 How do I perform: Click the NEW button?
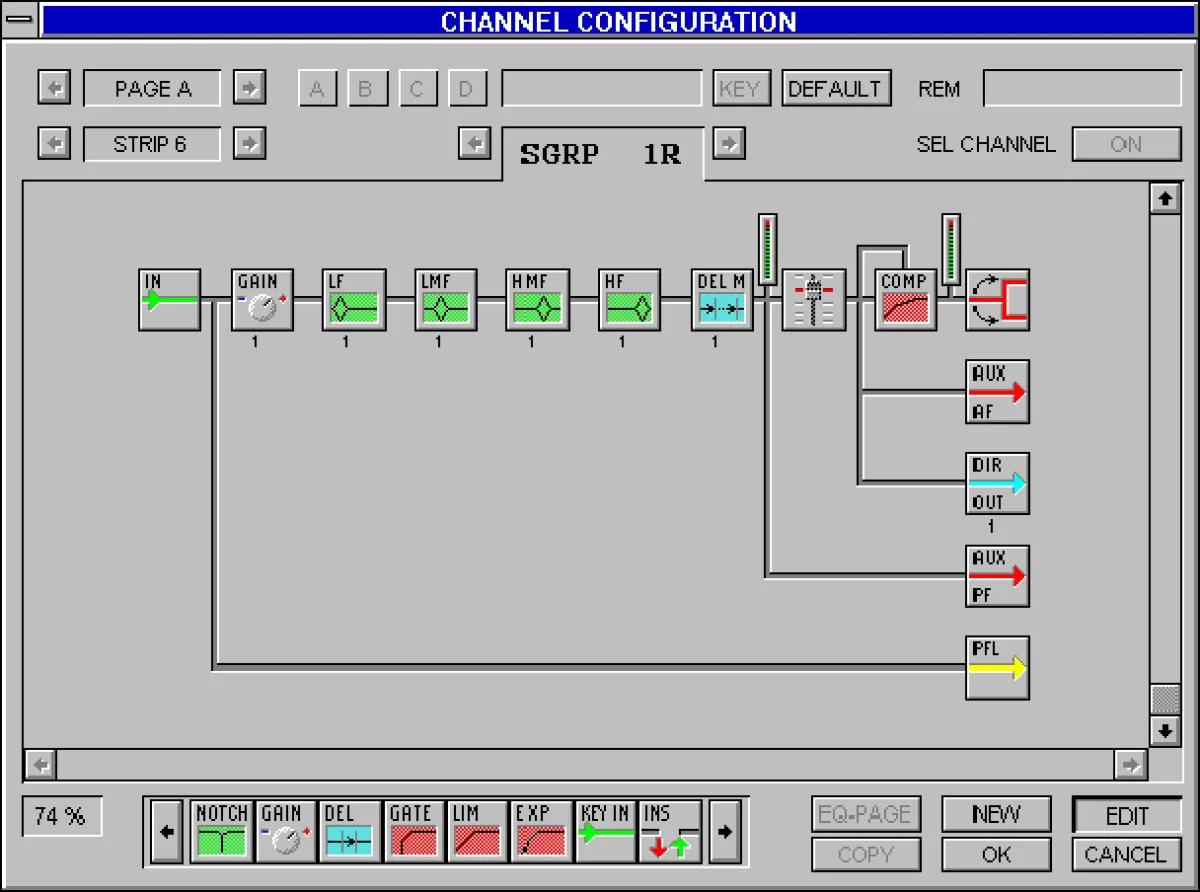tap(996, 815)
